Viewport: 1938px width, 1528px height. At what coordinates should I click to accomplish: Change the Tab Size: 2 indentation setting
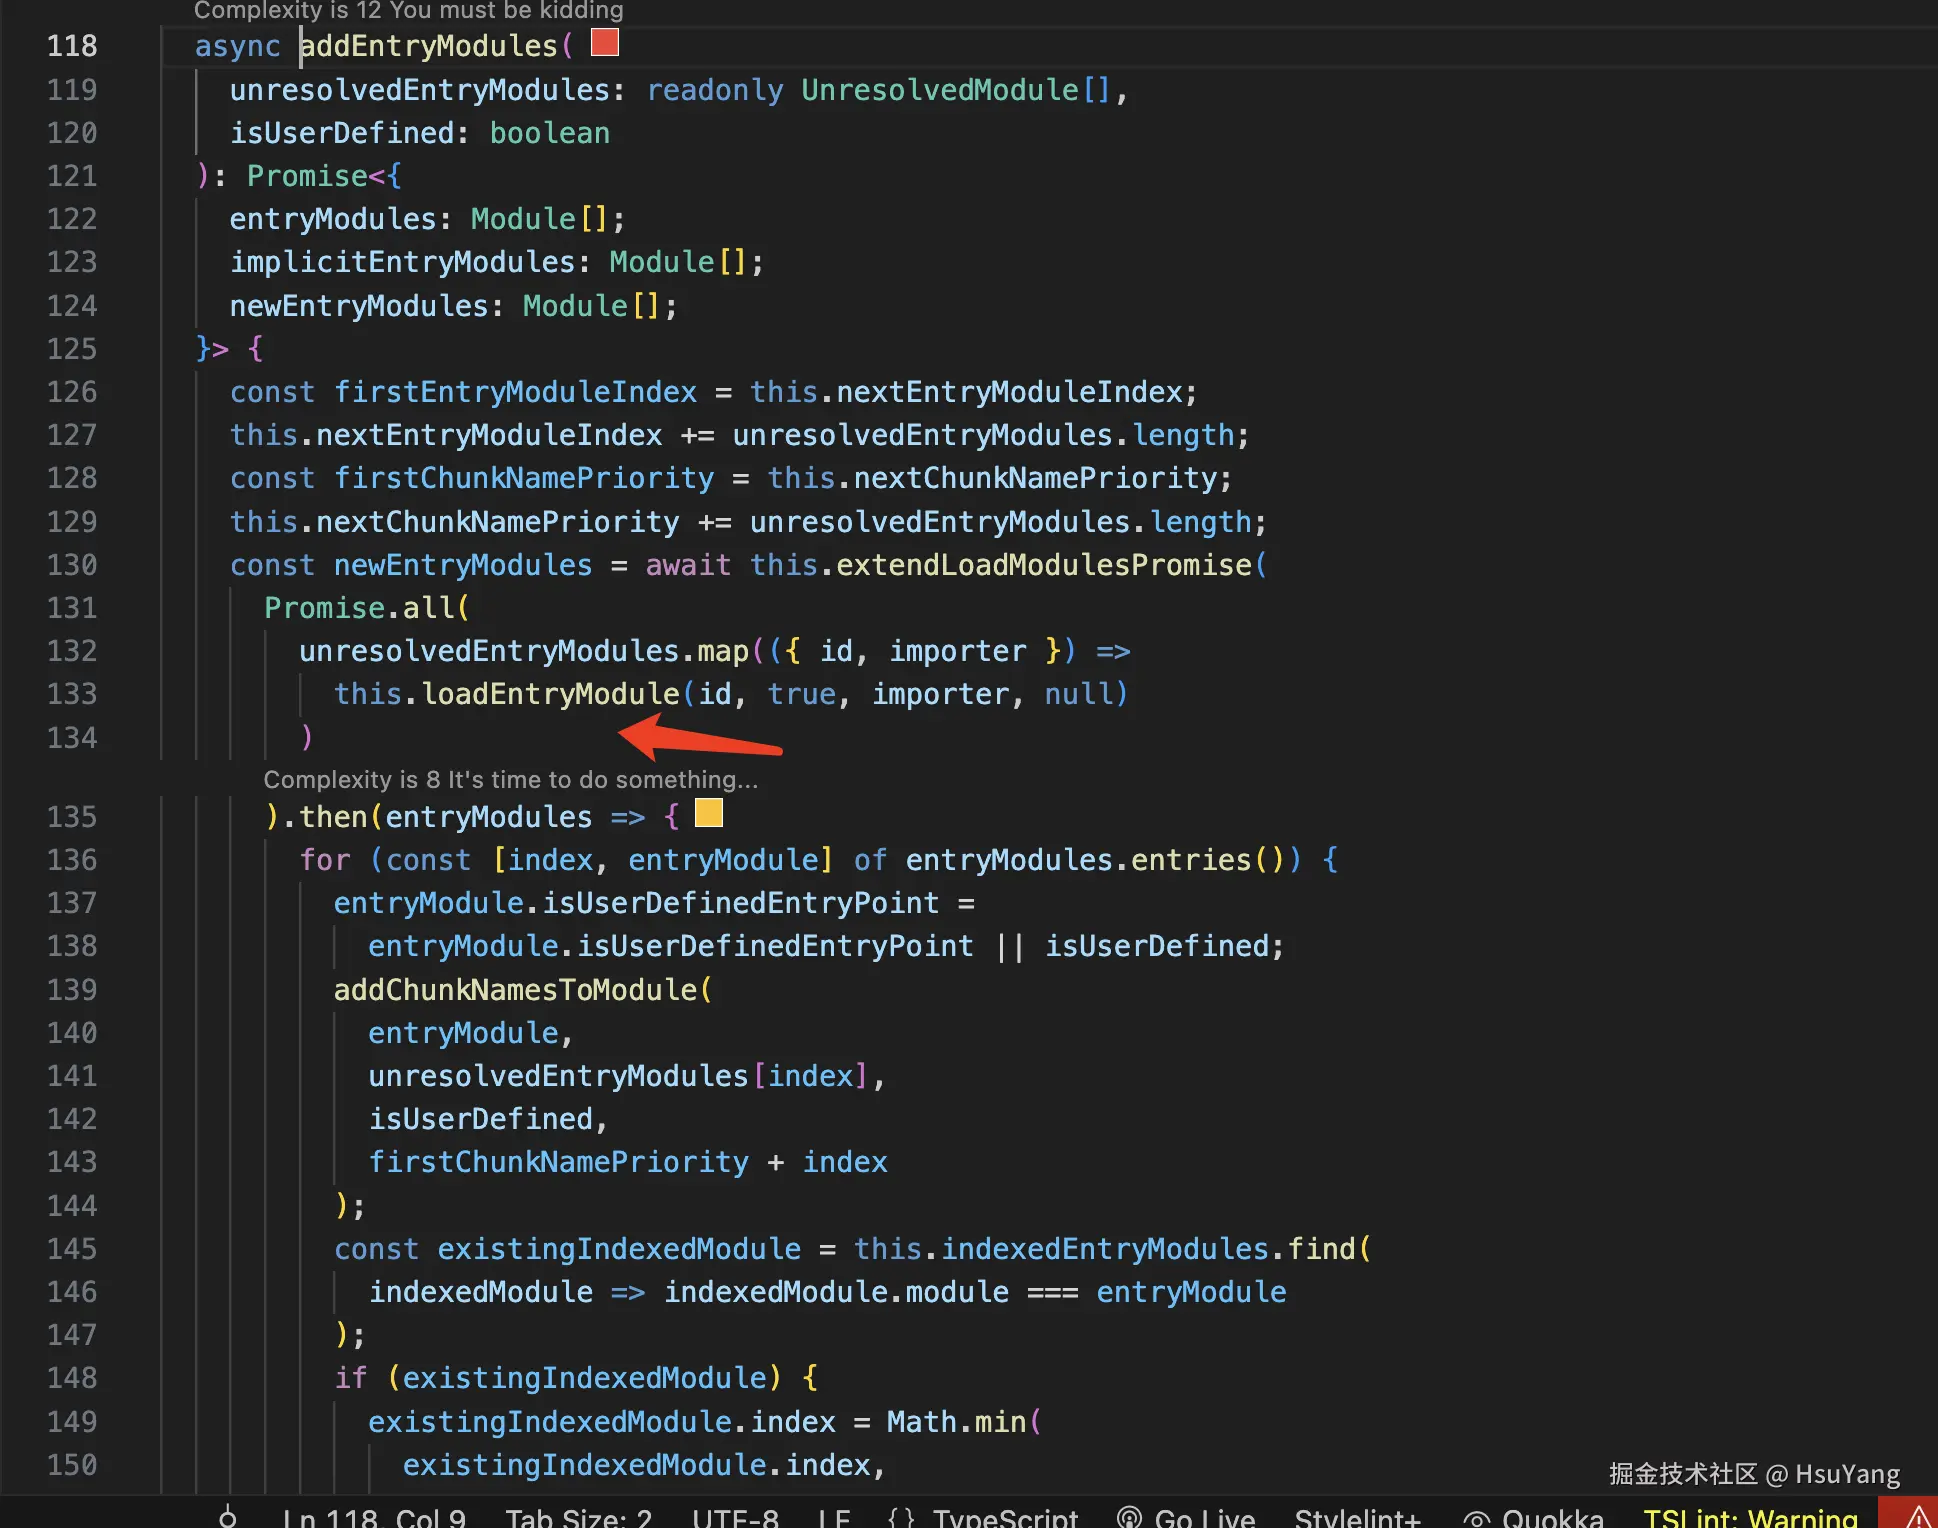pyautogui.click(x=578, y=1516)
